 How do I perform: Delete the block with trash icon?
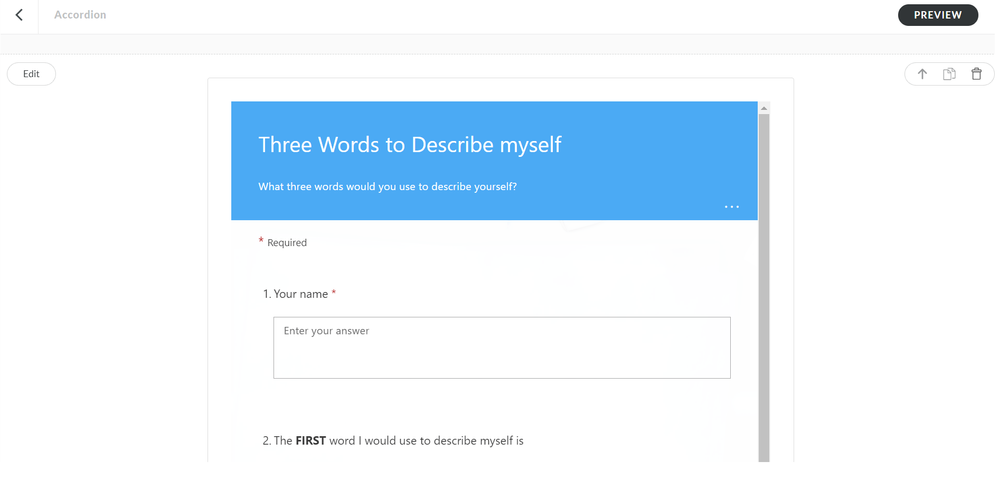[976, 74]
